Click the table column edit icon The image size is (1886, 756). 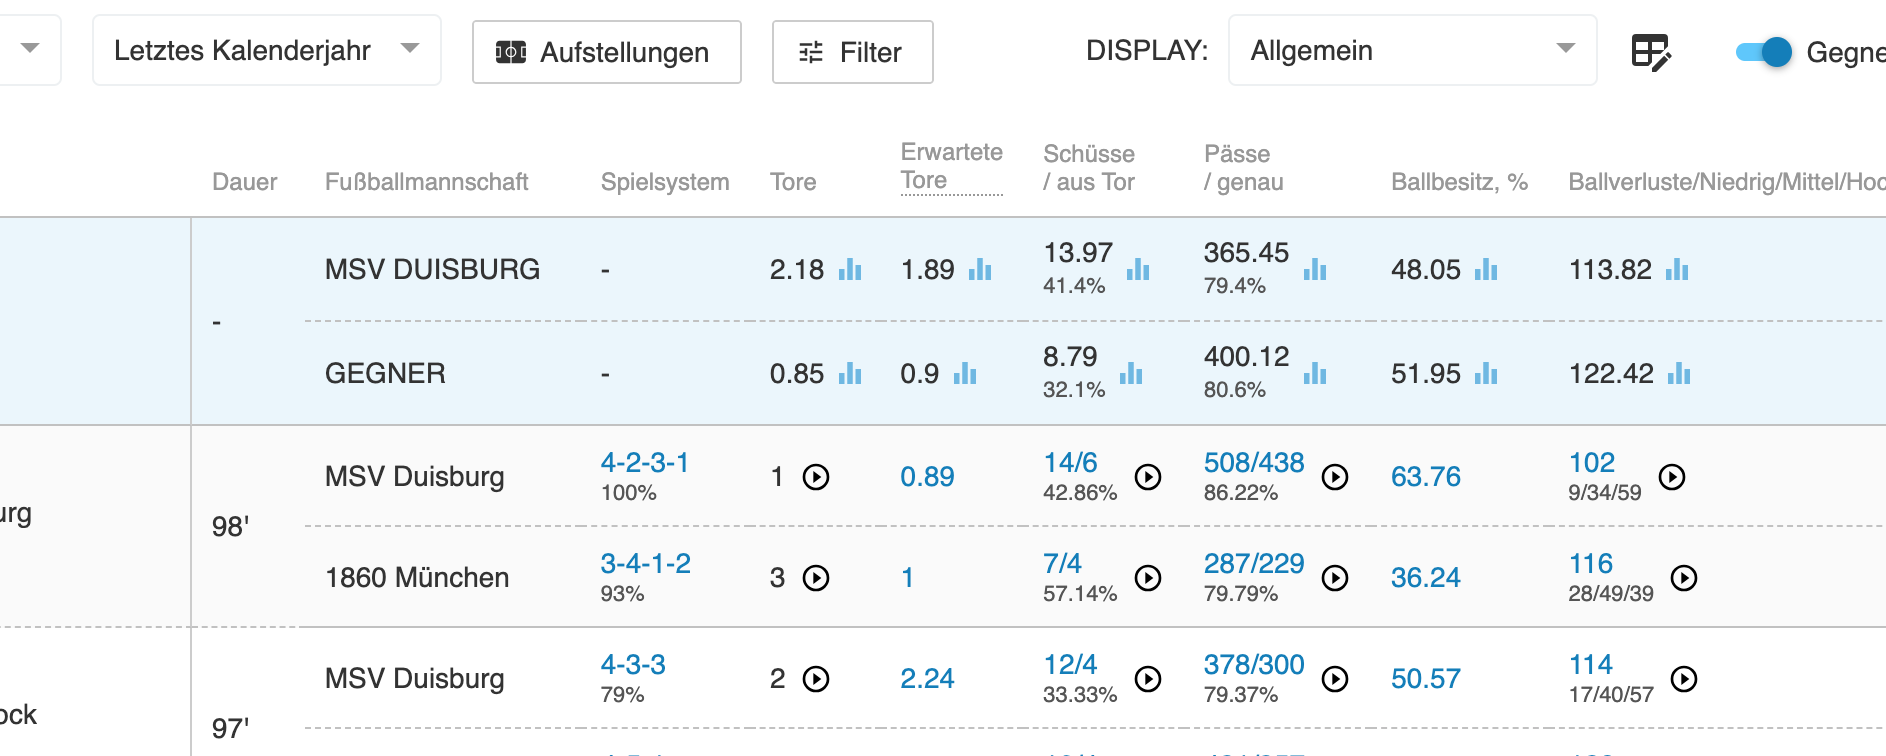tap(1650, 52)
